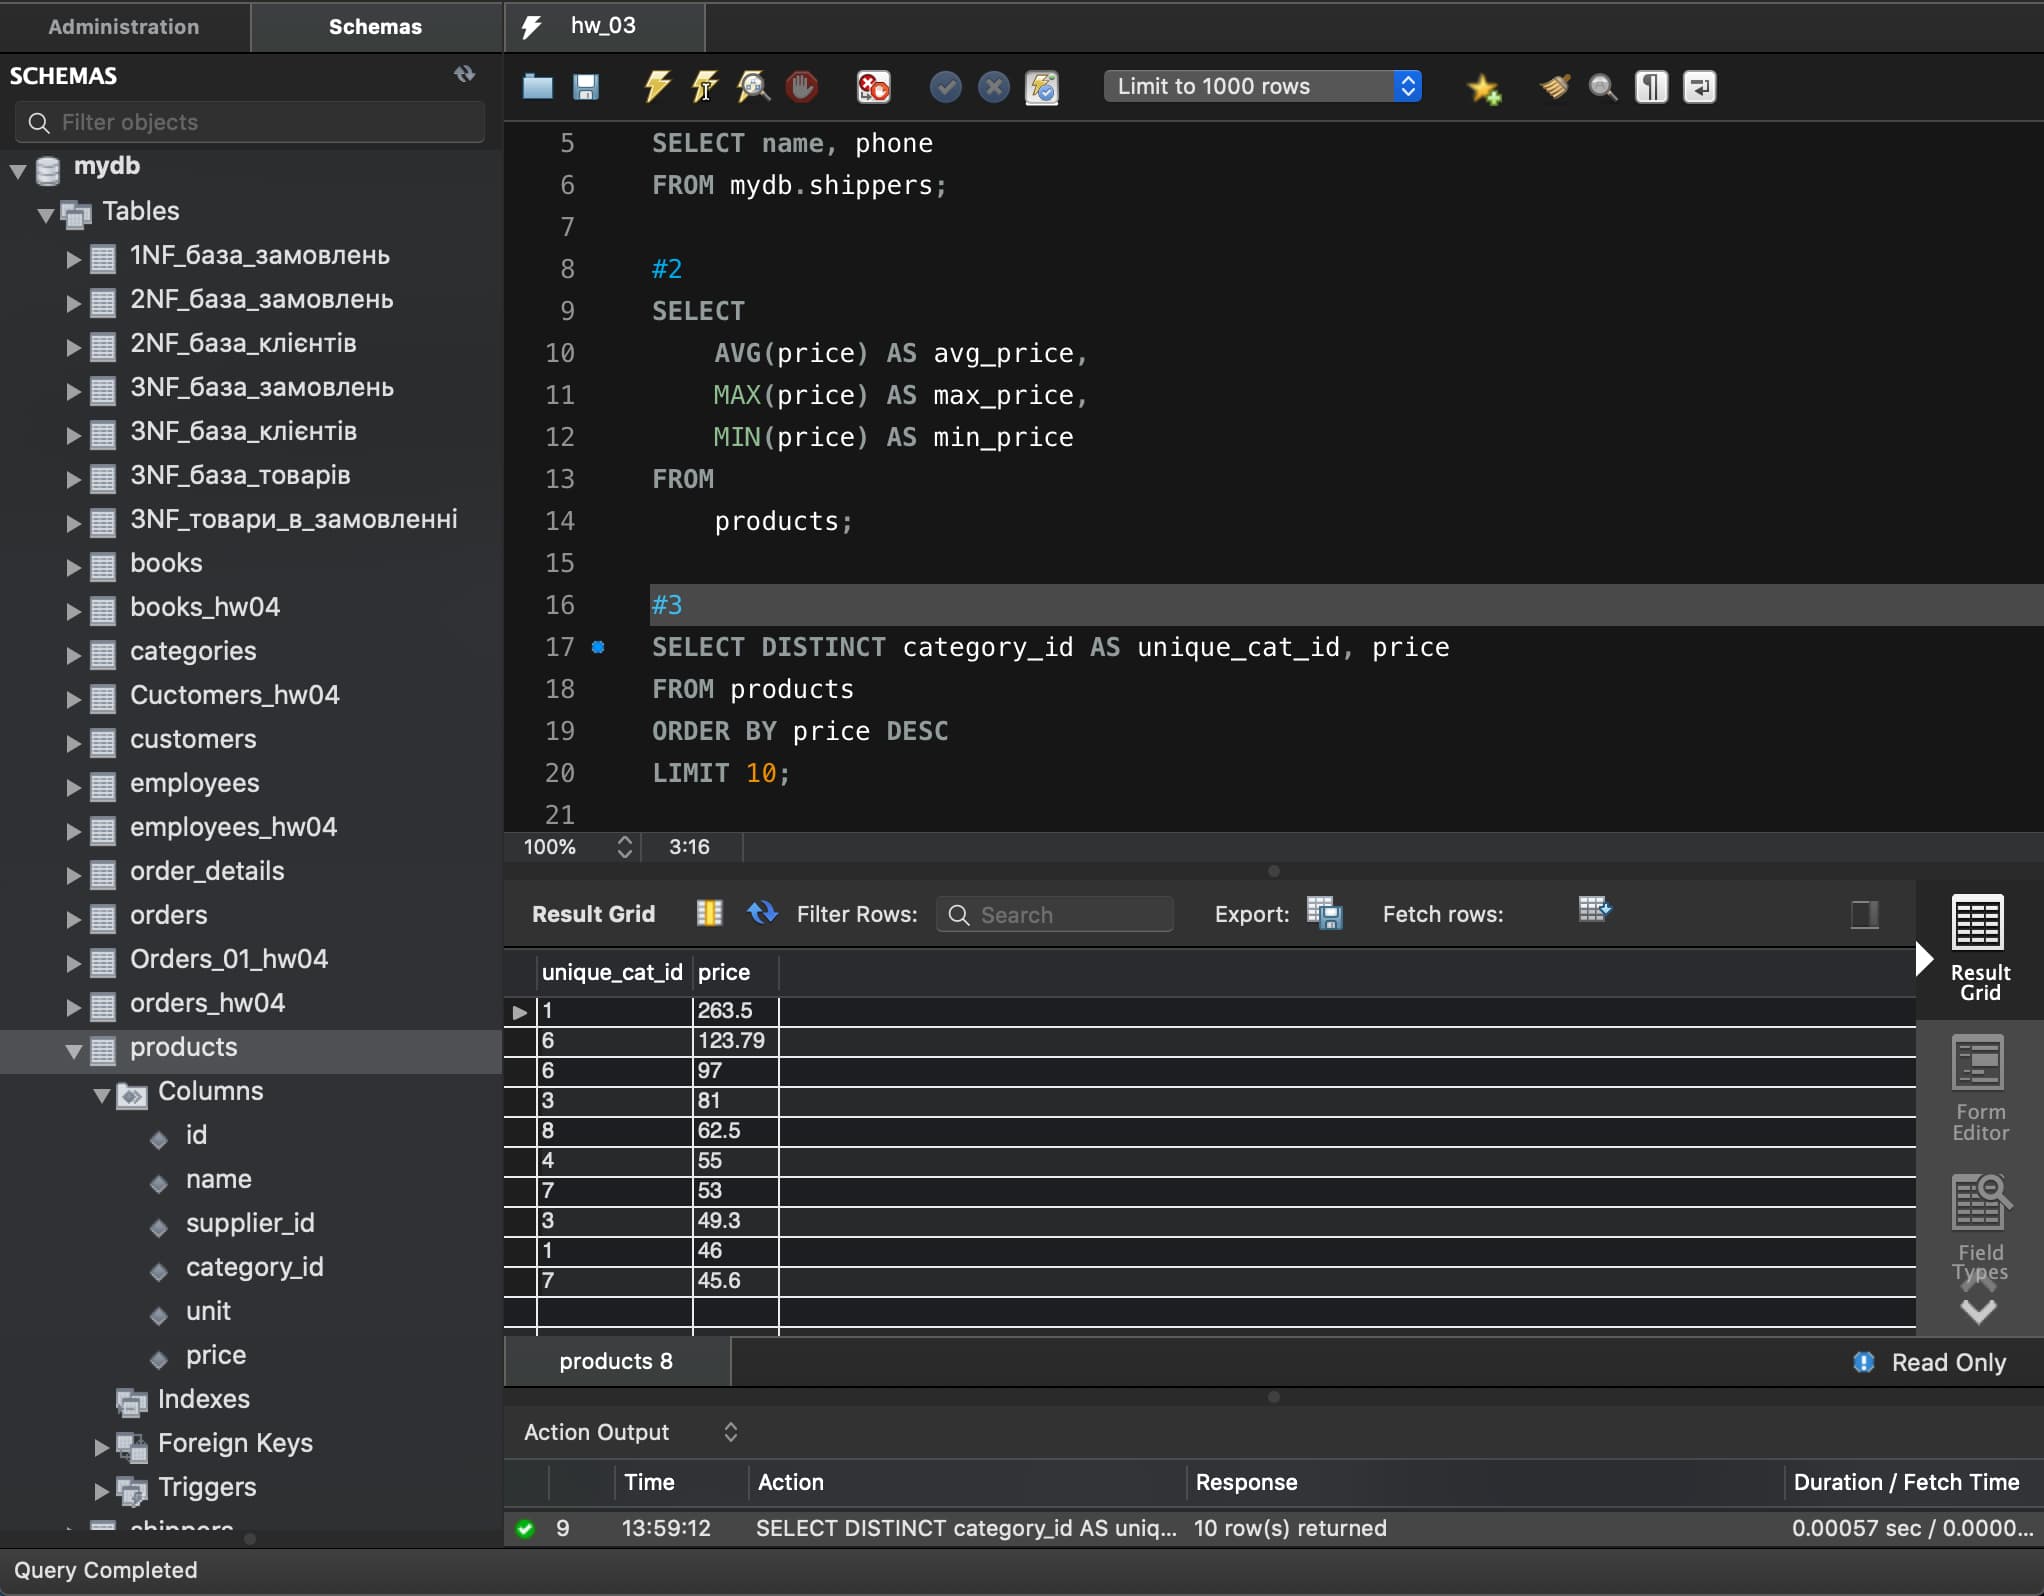Viewport: 2044px width, 1596px height.
Task: Toggle visibility of mydb schema
Action: pyautogui.click(x=18, y=164)
